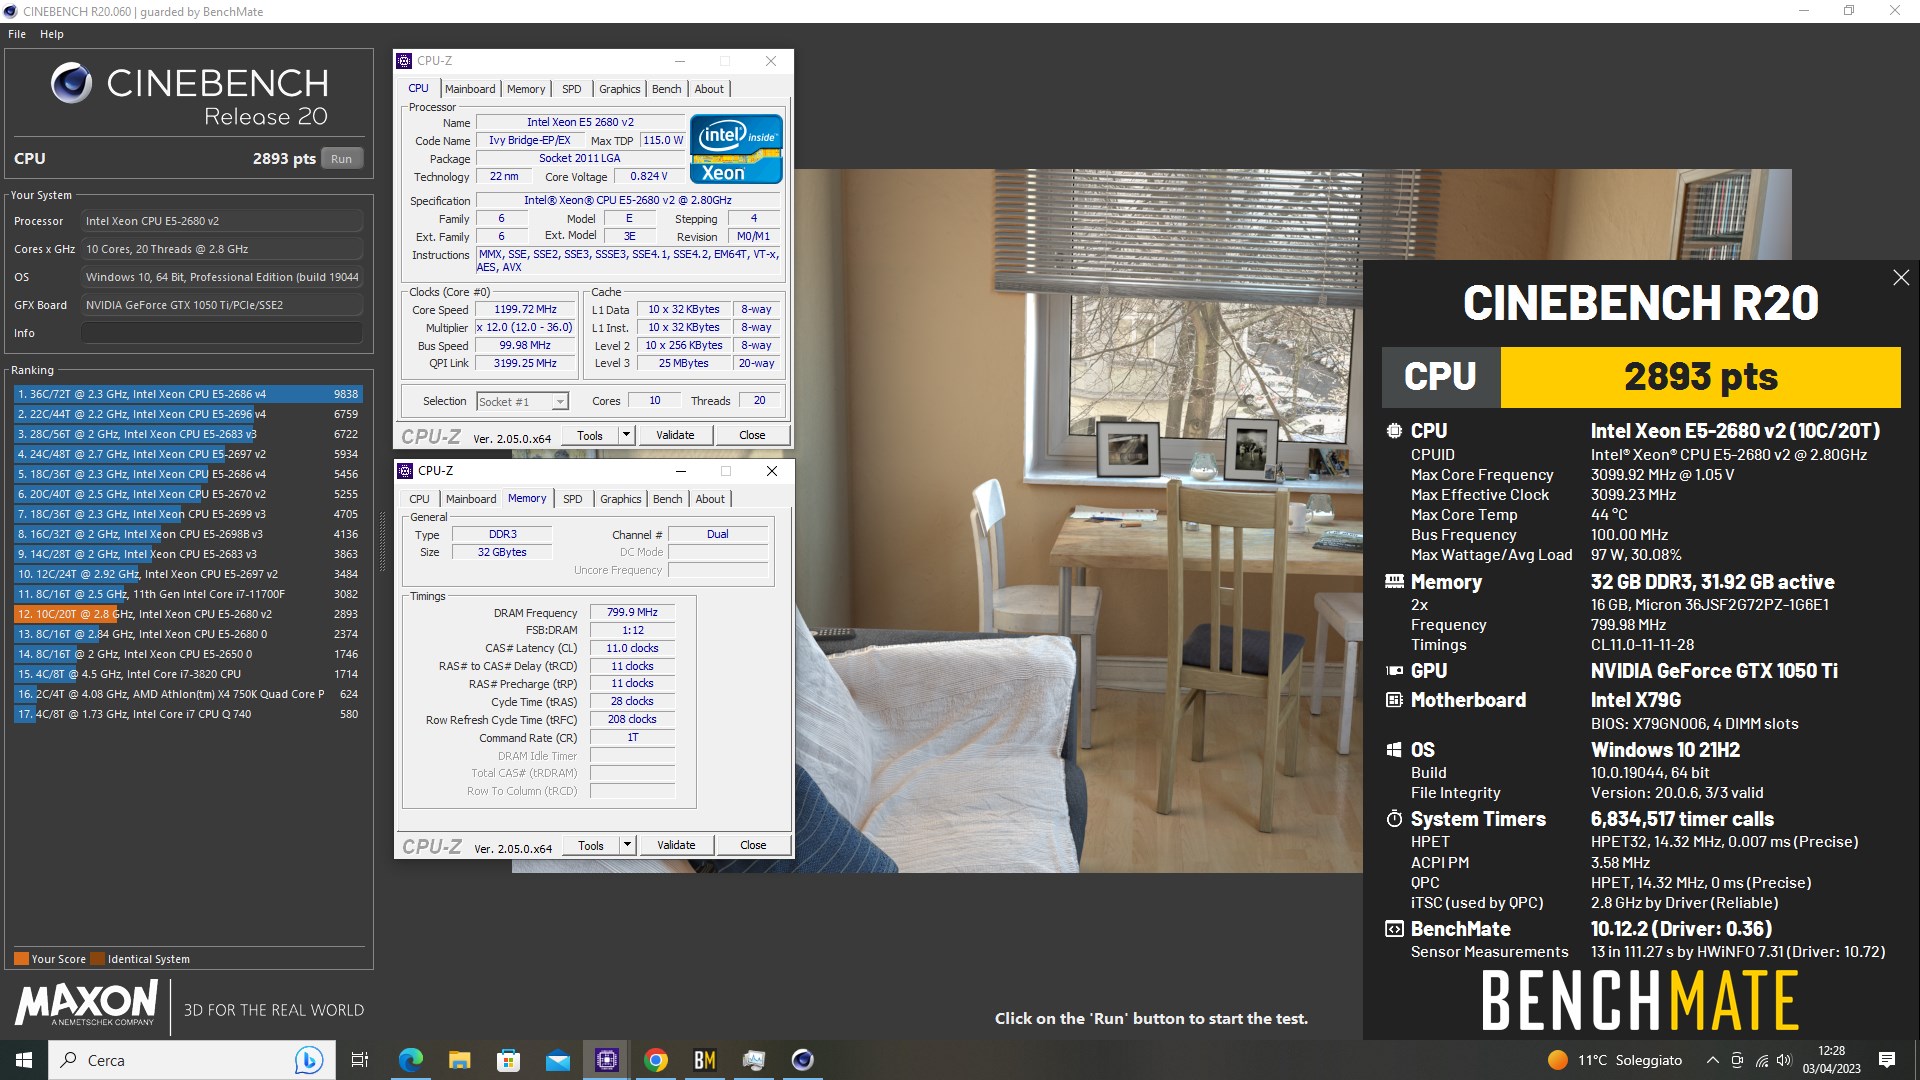The image size is (1920, 1080).
Task: Click Identical System legend swatch
Action: [97, 959]
